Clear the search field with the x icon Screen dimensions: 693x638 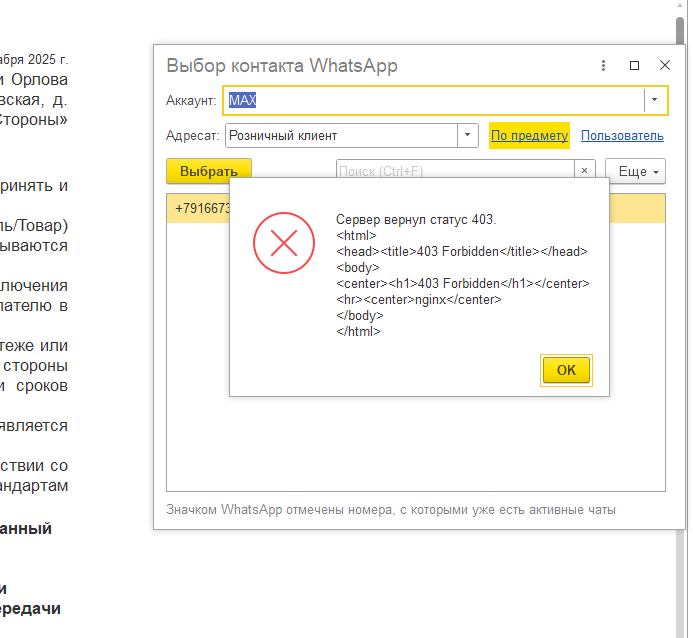[585, 171]
